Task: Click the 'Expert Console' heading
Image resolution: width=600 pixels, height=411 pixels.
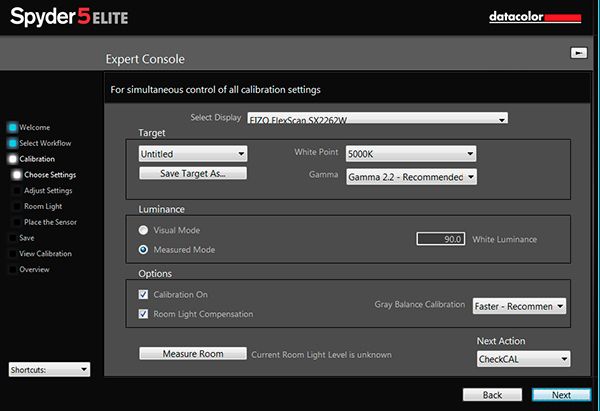Action: click(x=145, y=59)
